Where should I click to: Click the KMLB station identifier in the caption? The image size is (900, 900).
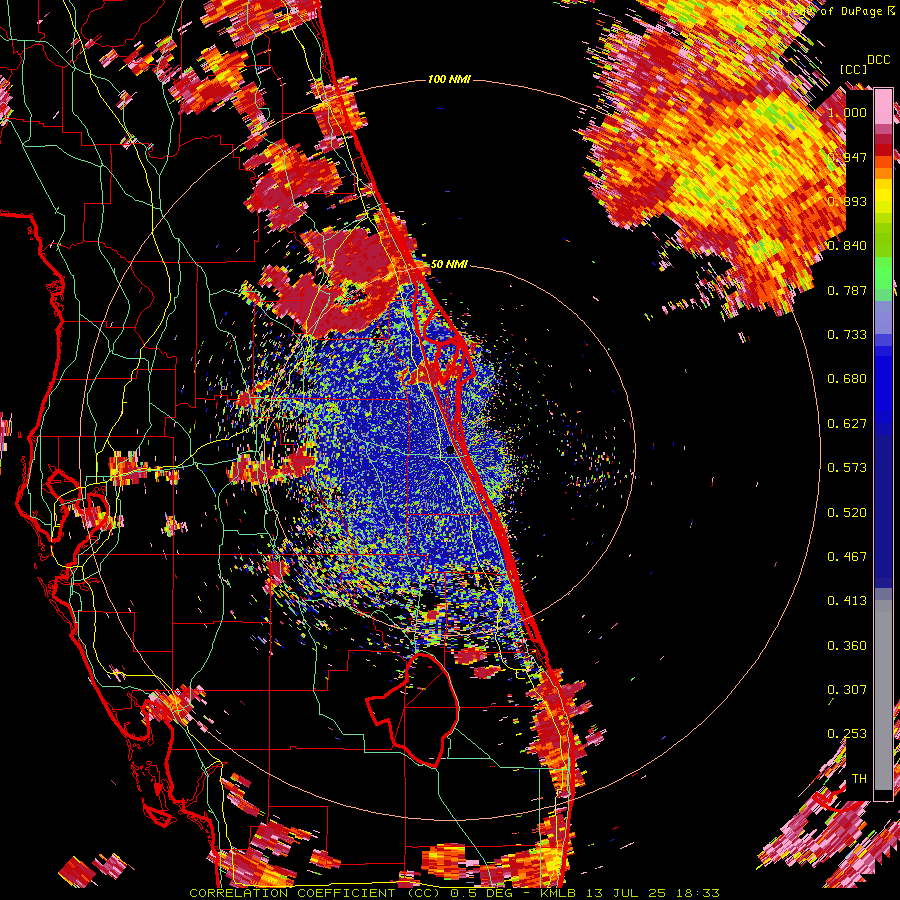coord(557,893)
